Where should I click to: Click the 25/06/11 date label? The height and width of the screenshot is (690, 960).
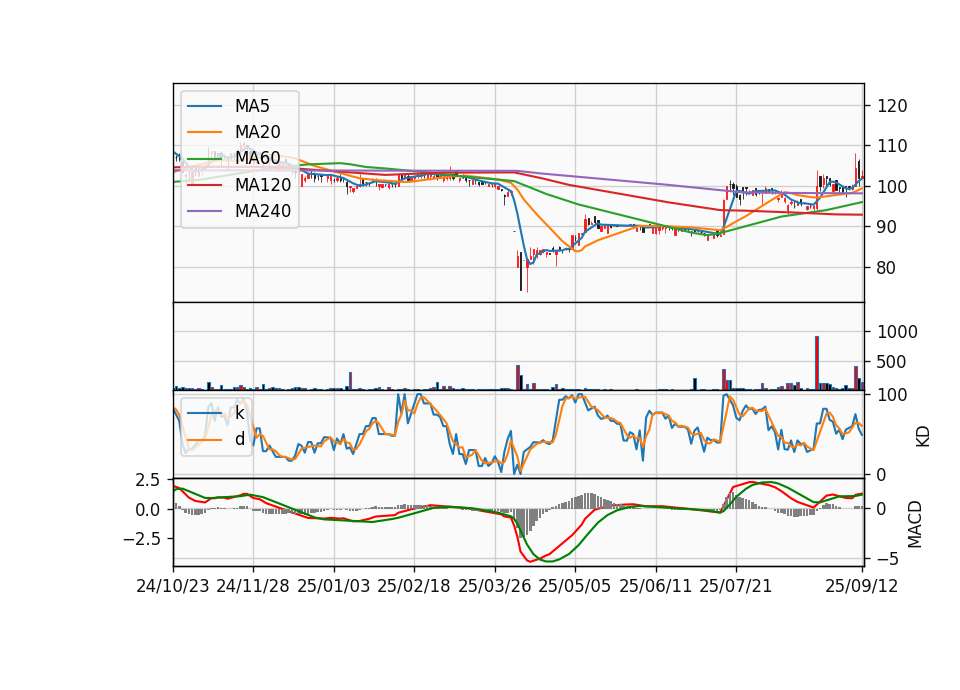pos(656,586)
